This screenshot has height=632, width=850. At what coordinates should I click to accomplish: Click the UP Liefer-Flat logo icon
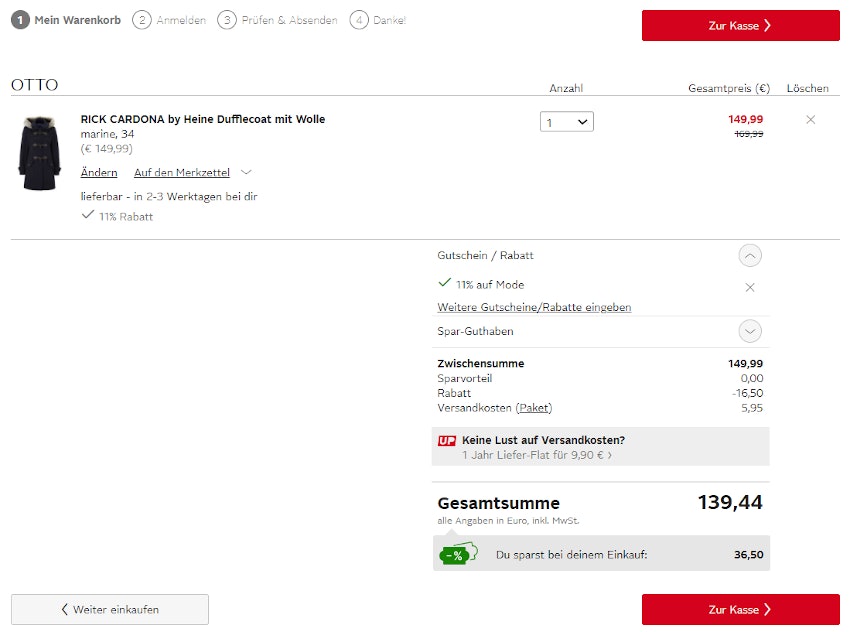[447, 440]
